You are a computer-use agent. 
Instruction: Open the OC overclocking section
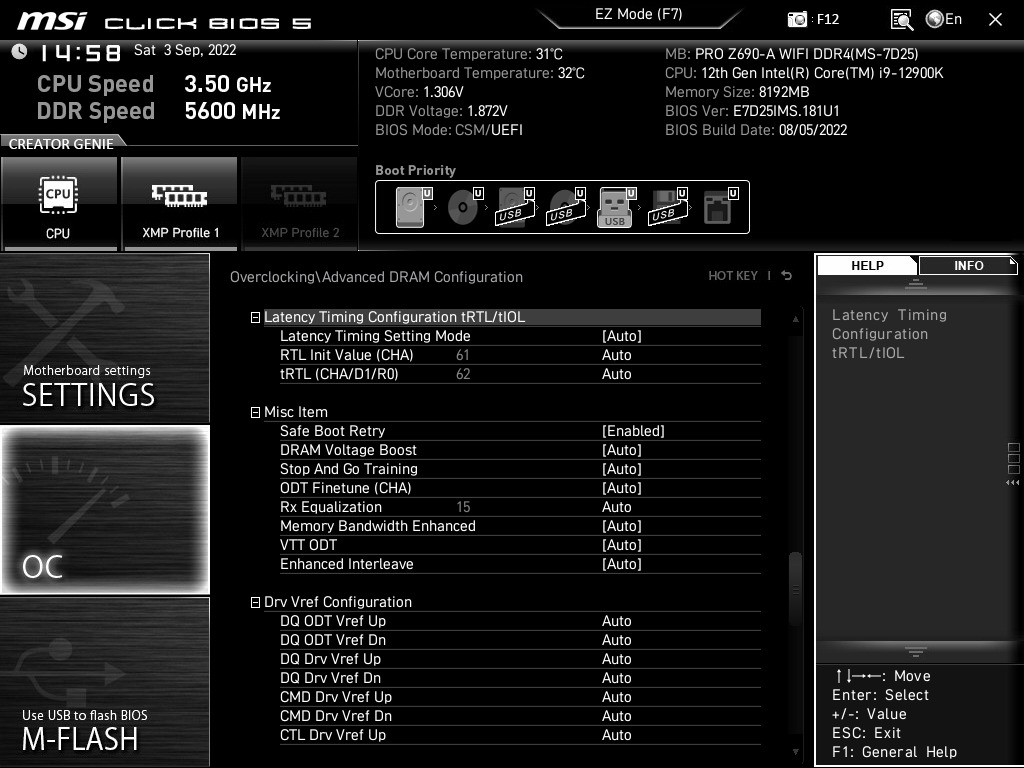tap(104, 510)
